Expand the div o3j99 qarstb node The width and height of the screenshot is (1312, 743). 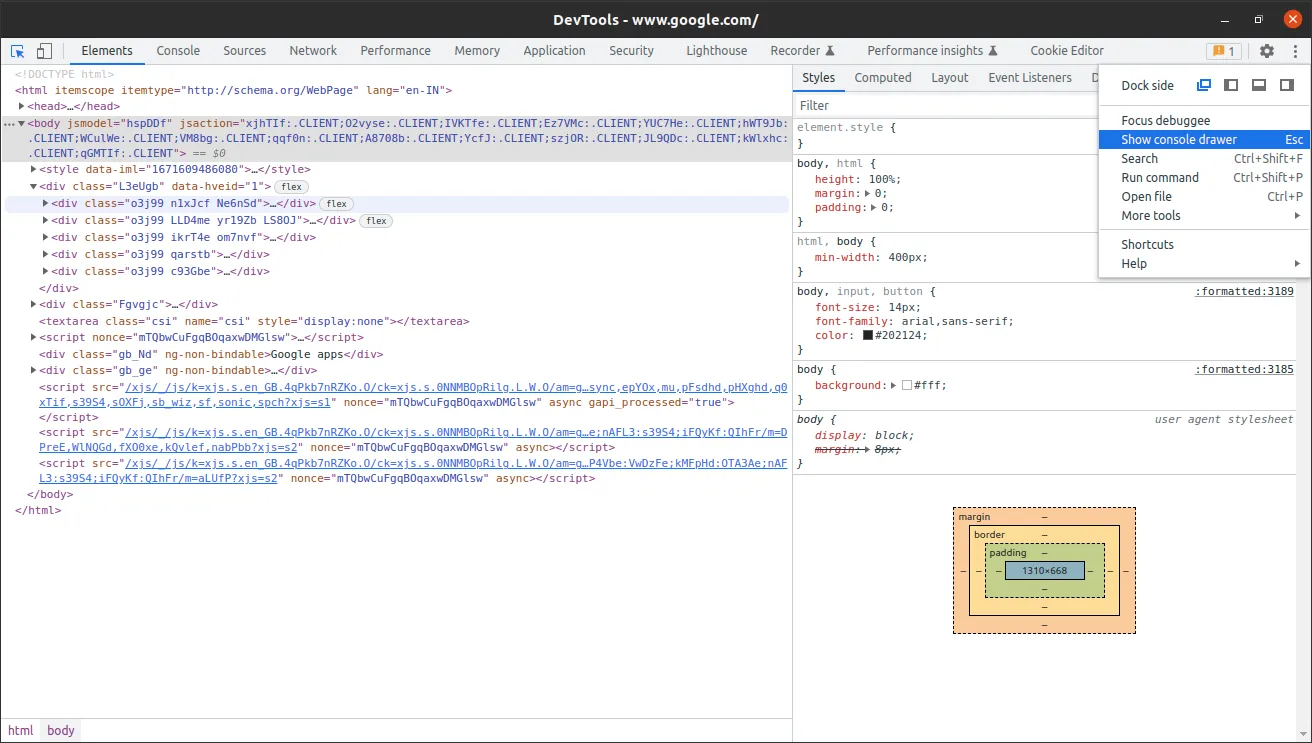click(x=46, y=255)
